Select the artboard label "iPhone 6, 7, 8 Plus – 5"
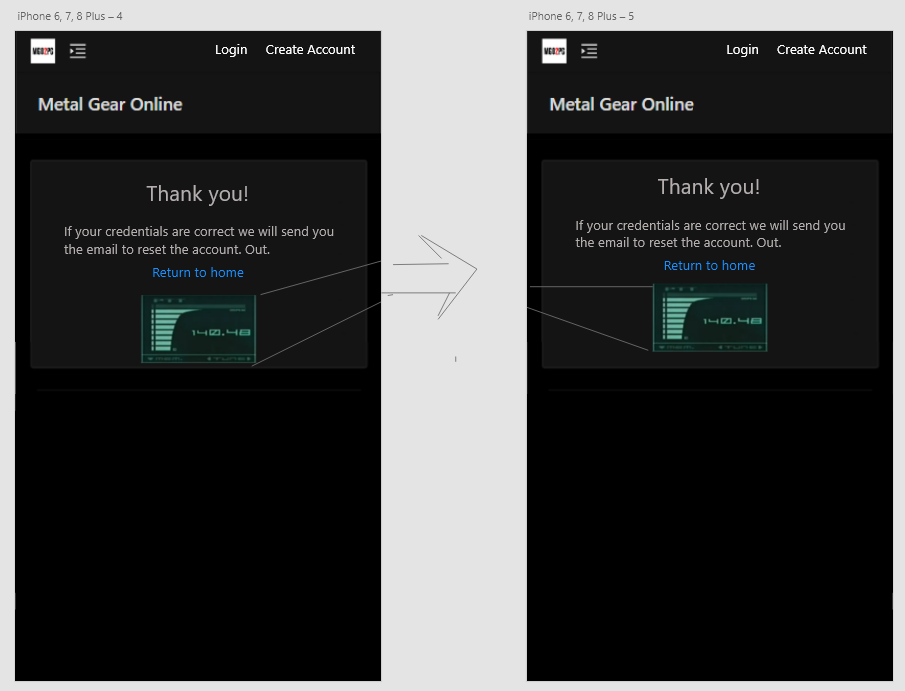The image size is (905, 691). point(581,17)
